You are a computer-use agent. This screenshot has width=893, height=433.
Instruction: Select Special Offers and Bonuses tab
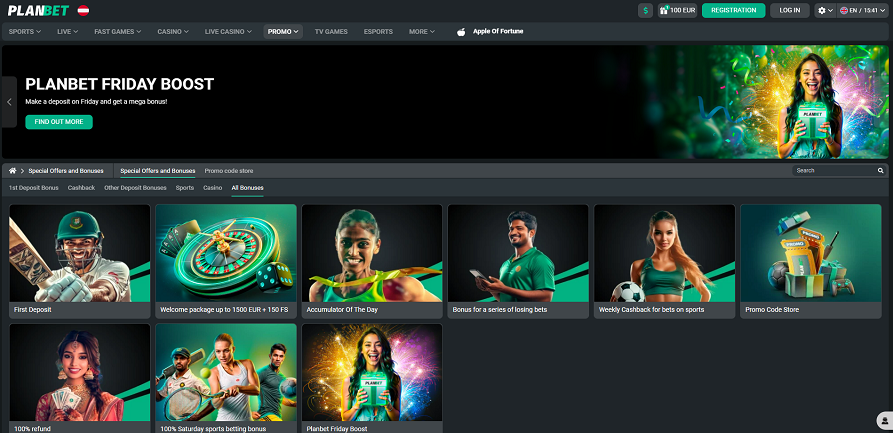[x=158, y=171]
